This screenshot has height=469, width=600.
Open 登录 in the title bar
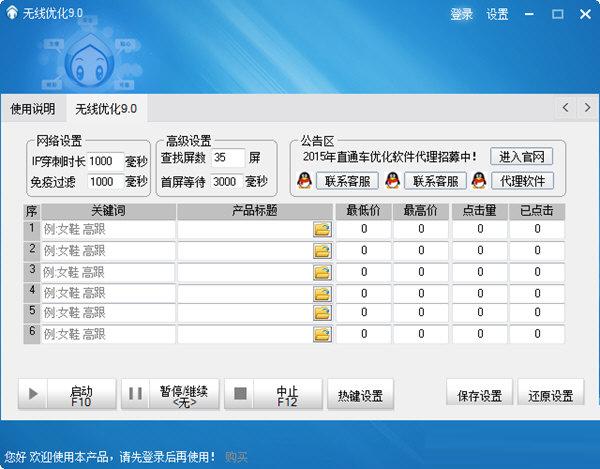[461, 14]
